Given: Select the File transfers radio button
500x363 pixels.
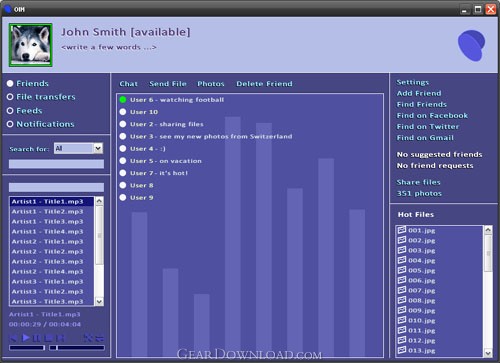Looking at the screenshot, I should tap(10, 97).
